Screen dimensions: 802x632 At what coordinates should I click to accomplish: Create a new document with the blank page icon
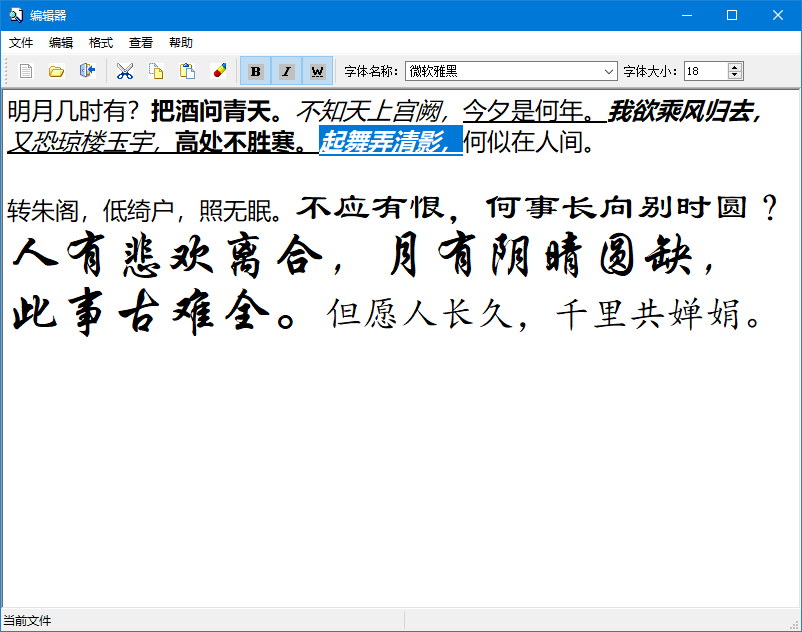tap(26, 71)
